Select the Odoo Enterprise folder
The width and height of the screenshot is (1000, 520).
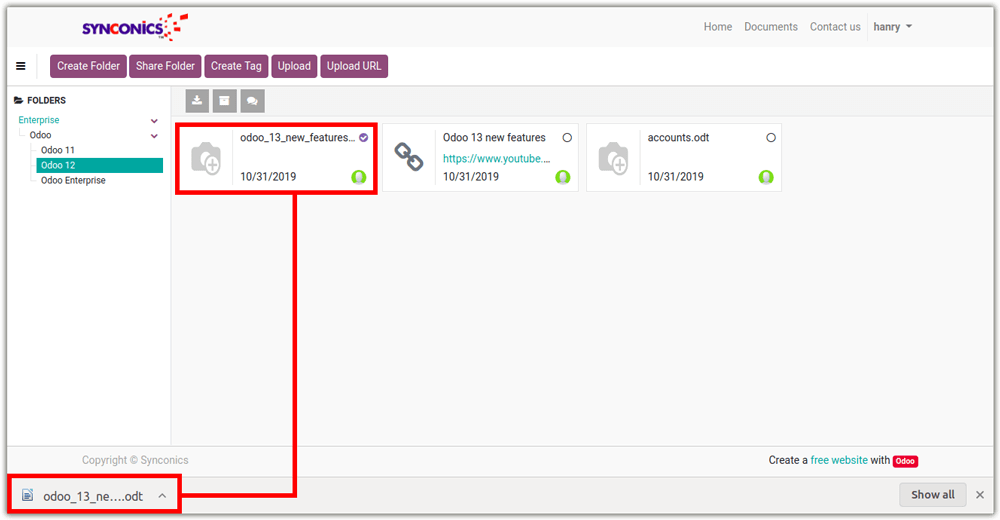click(x=73, y=181)
